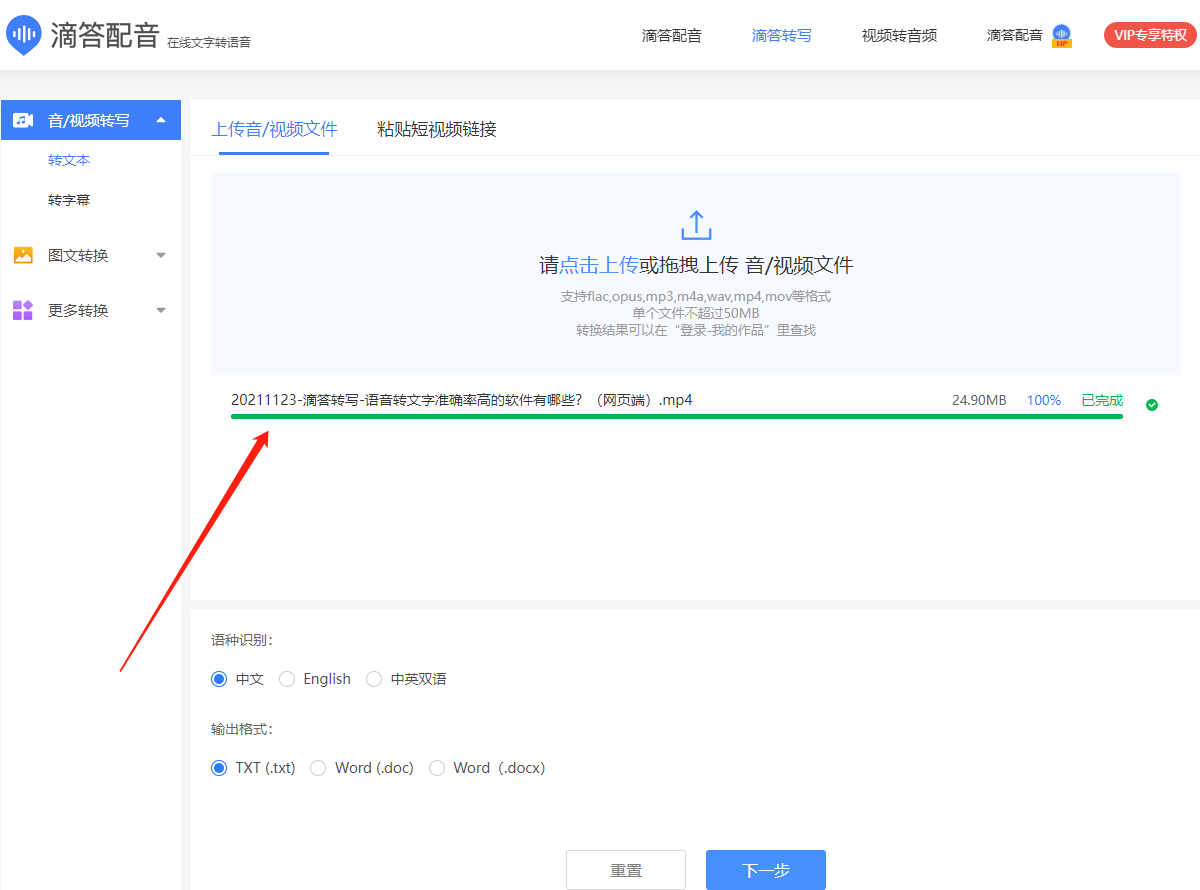Viewport: 1200px width, 890px height.
Task: Click the 100% progress percentage
Action: (x=1044, y=400)
